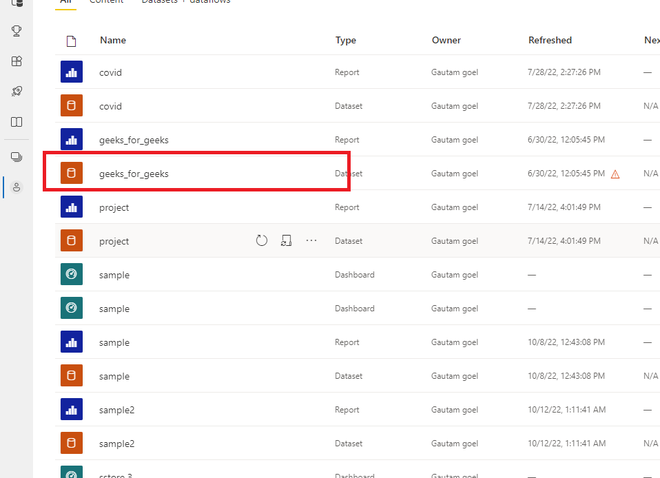The width and height of the screenshot is (660, 478).
Task: Click the geeks_for_geeks Report icon
Action: 72,139
